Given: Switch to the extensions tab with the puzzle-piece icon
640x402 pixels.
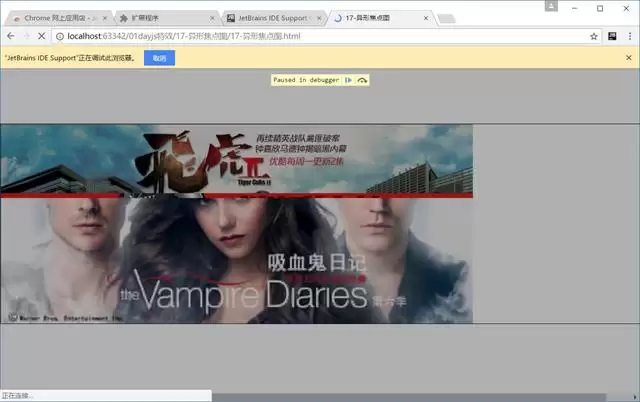Looking at the screenshot, I should pyautogui.click(x=166, y=18).
